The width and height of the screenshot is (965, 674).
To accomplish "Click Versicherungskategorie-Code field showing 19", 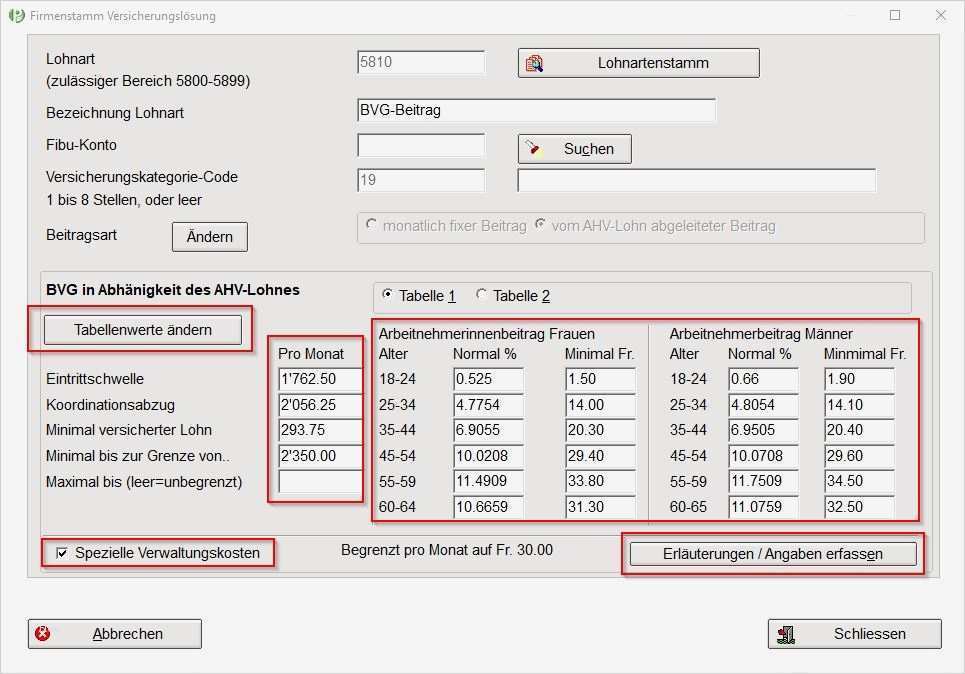I will pyautogui.click(x=421, y=180).
